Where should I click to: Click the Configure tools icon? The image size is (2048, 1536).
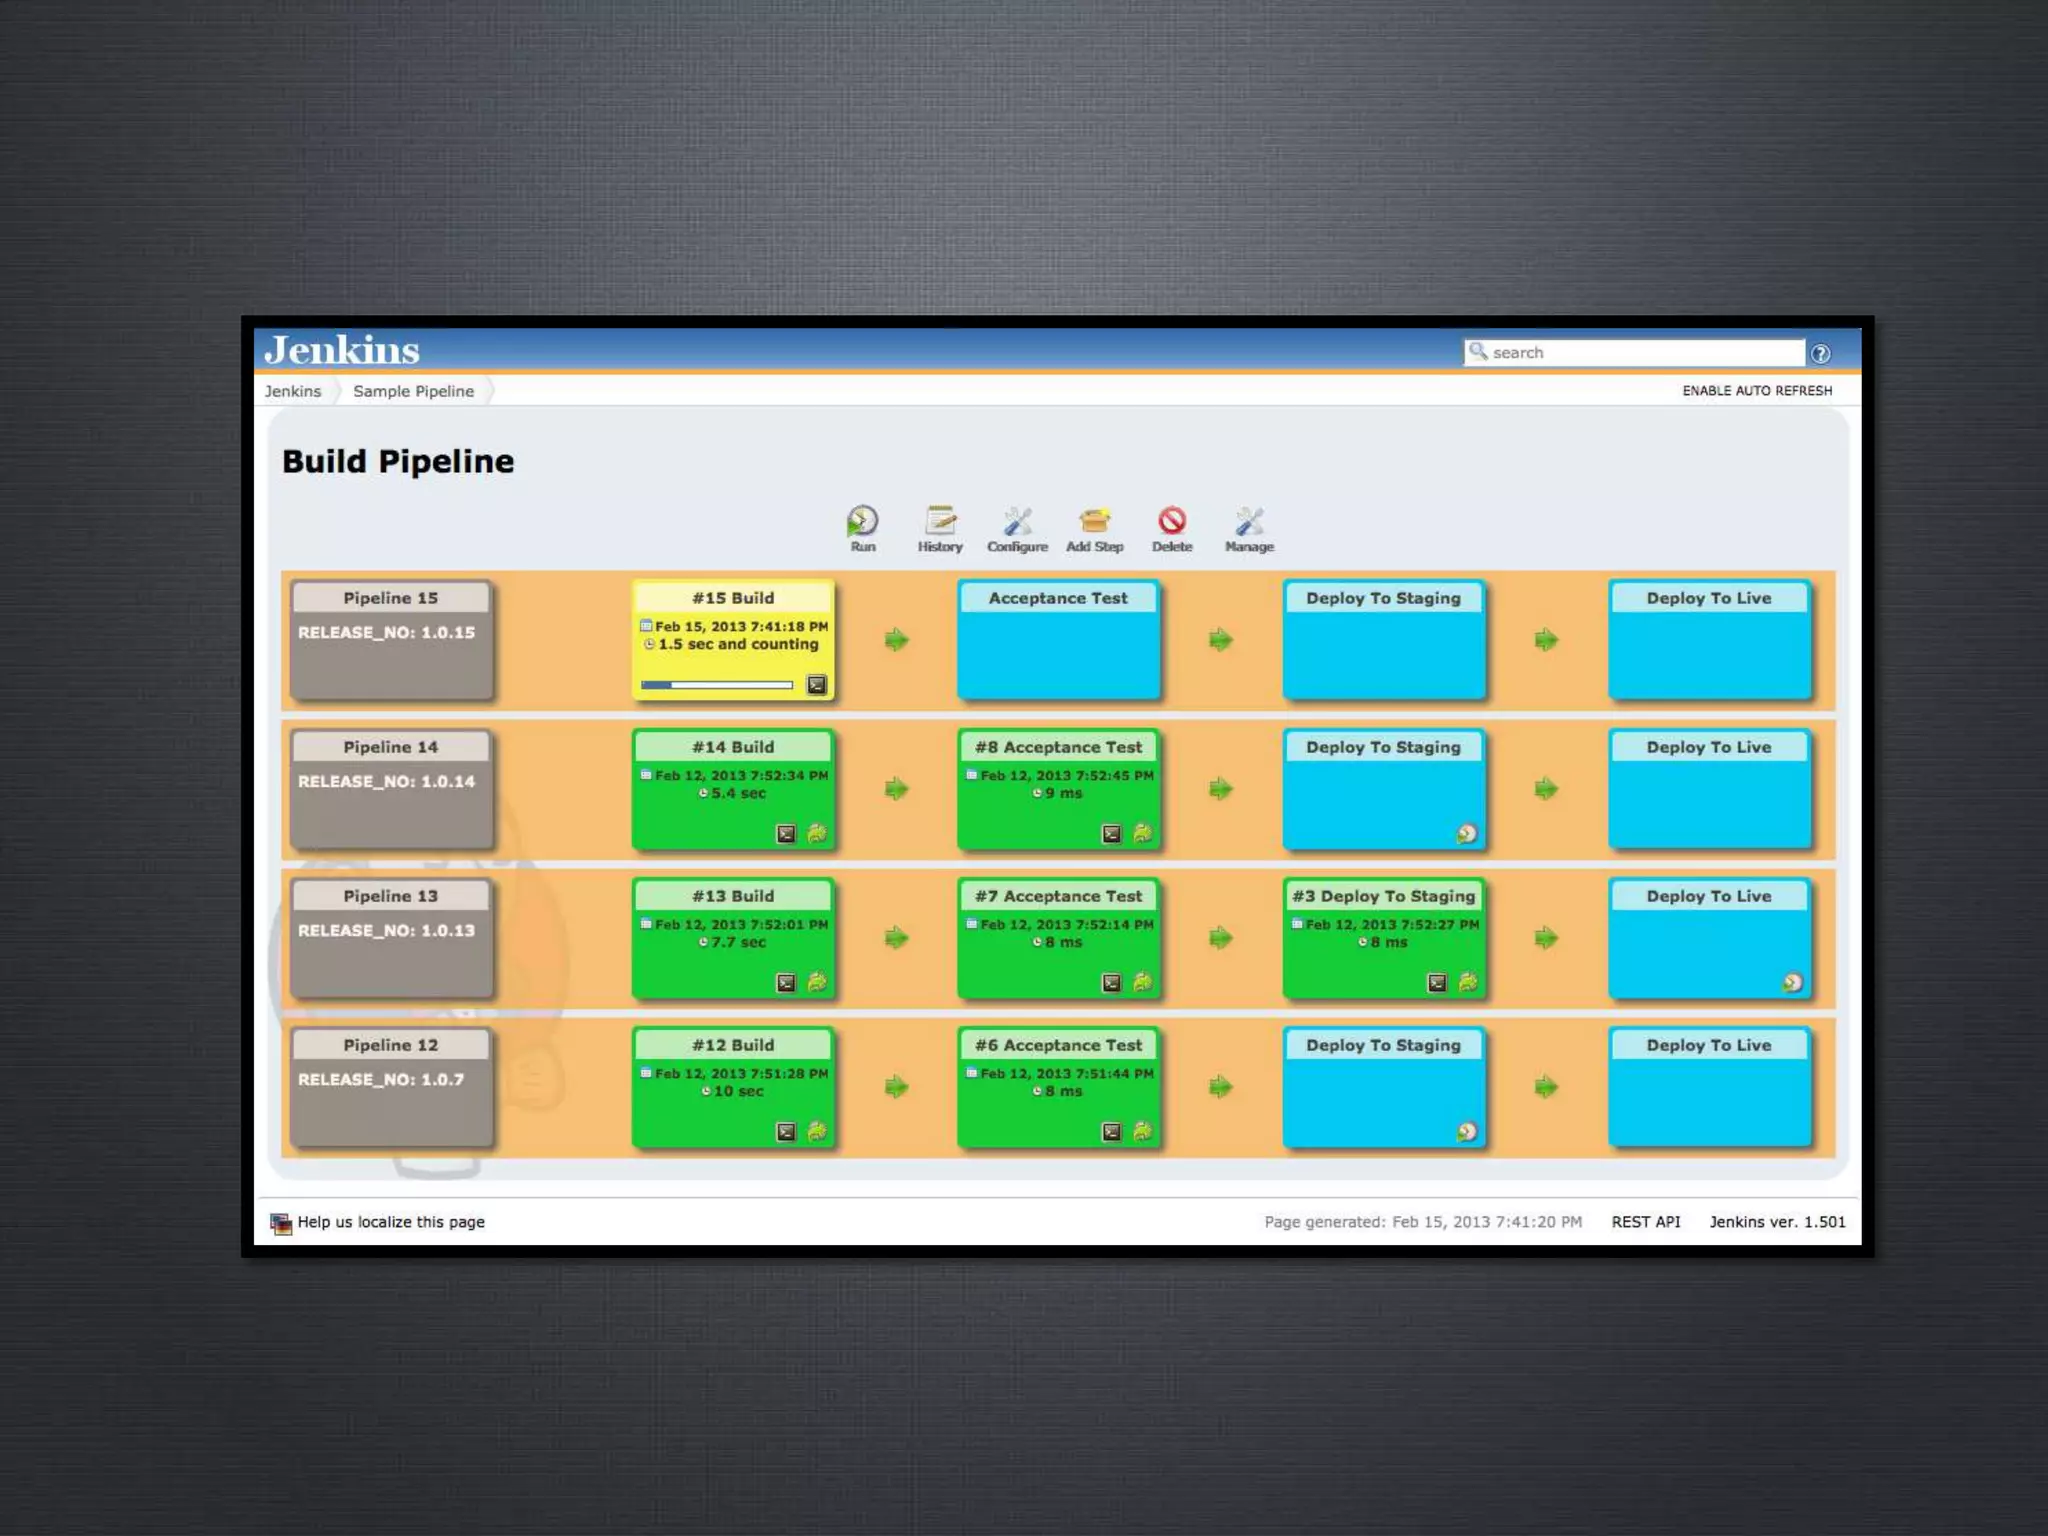(1017, 522)
